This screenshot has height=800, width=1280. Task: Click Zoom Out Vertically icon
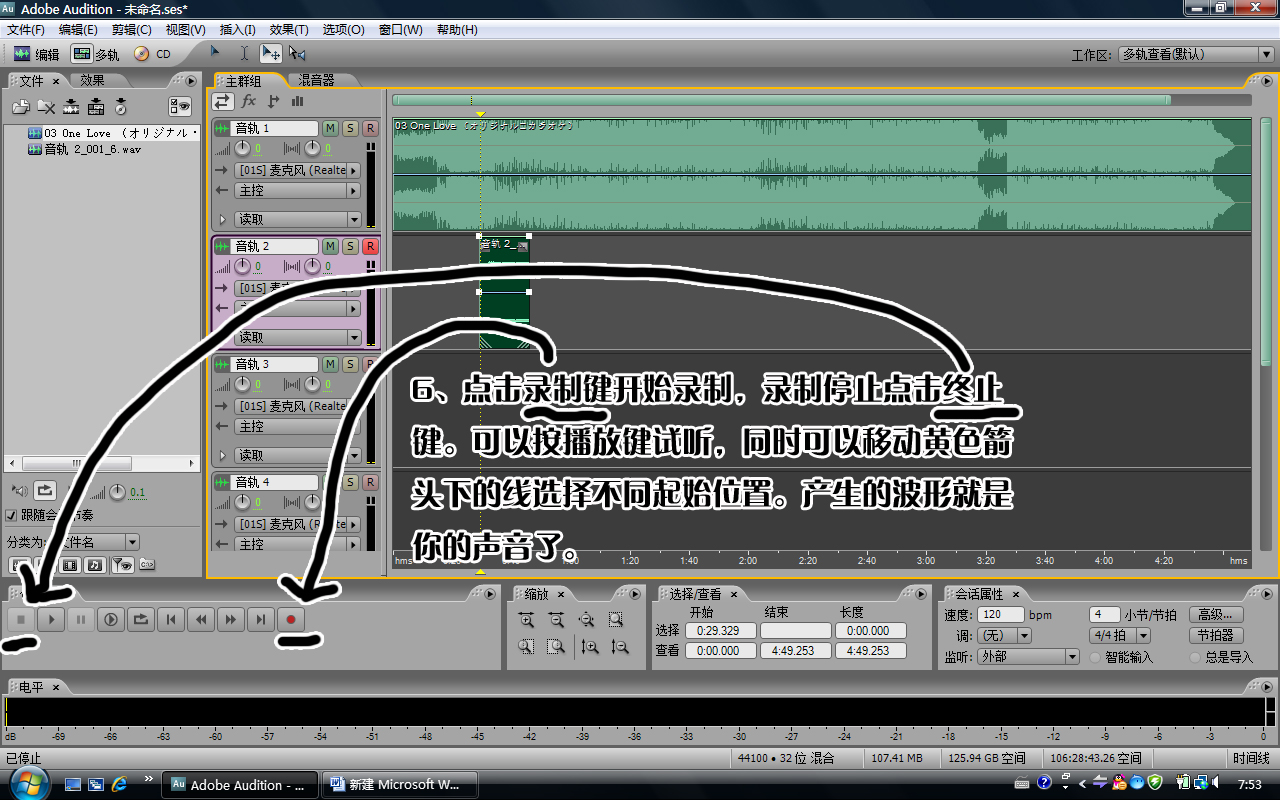click(x=620, y=647)
